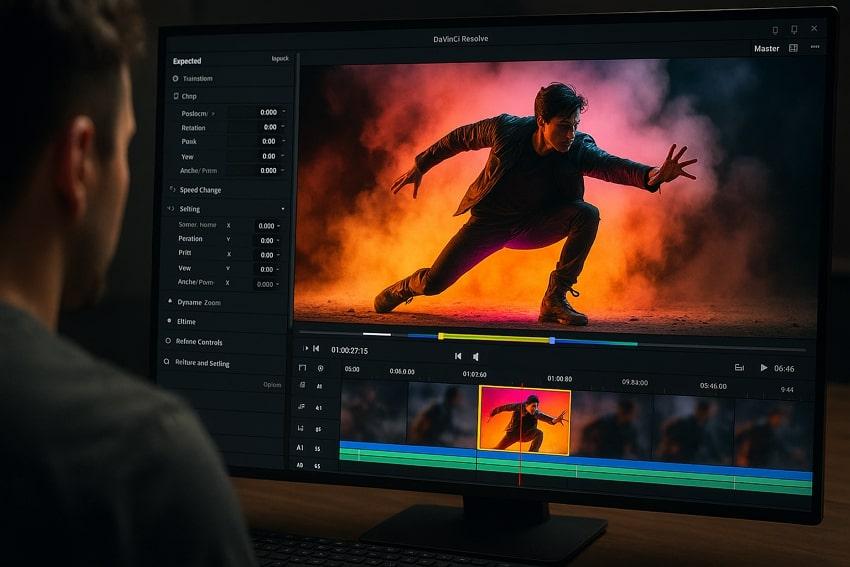The height and width of the screenshot is (567, 850).
Task: Mute audio with the speaker icon
Action: pyautogui.click(x=475, y=357)
